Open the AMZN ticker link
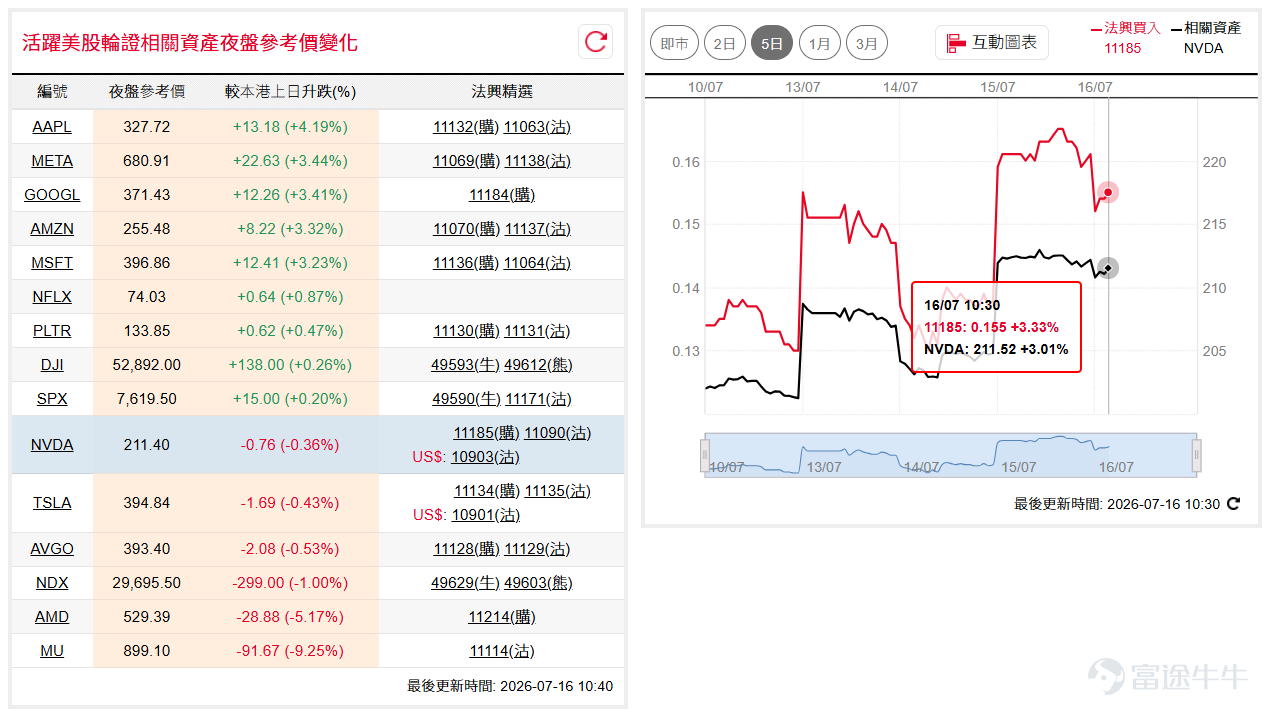1268x713 pixels. (52, 229)
